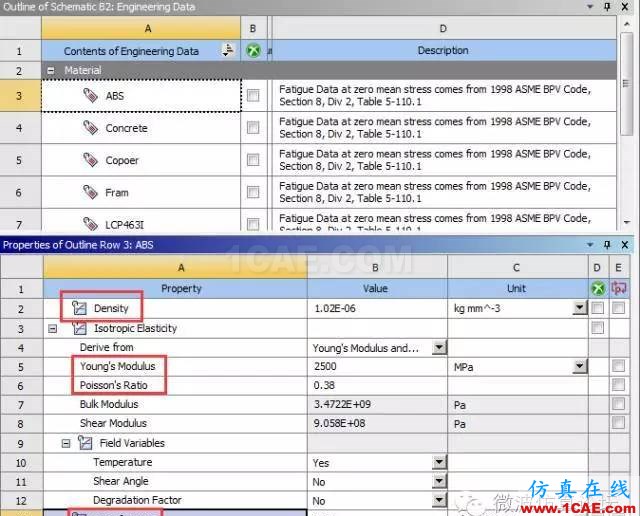Click the sort icon in Contents header

[228, 50]
